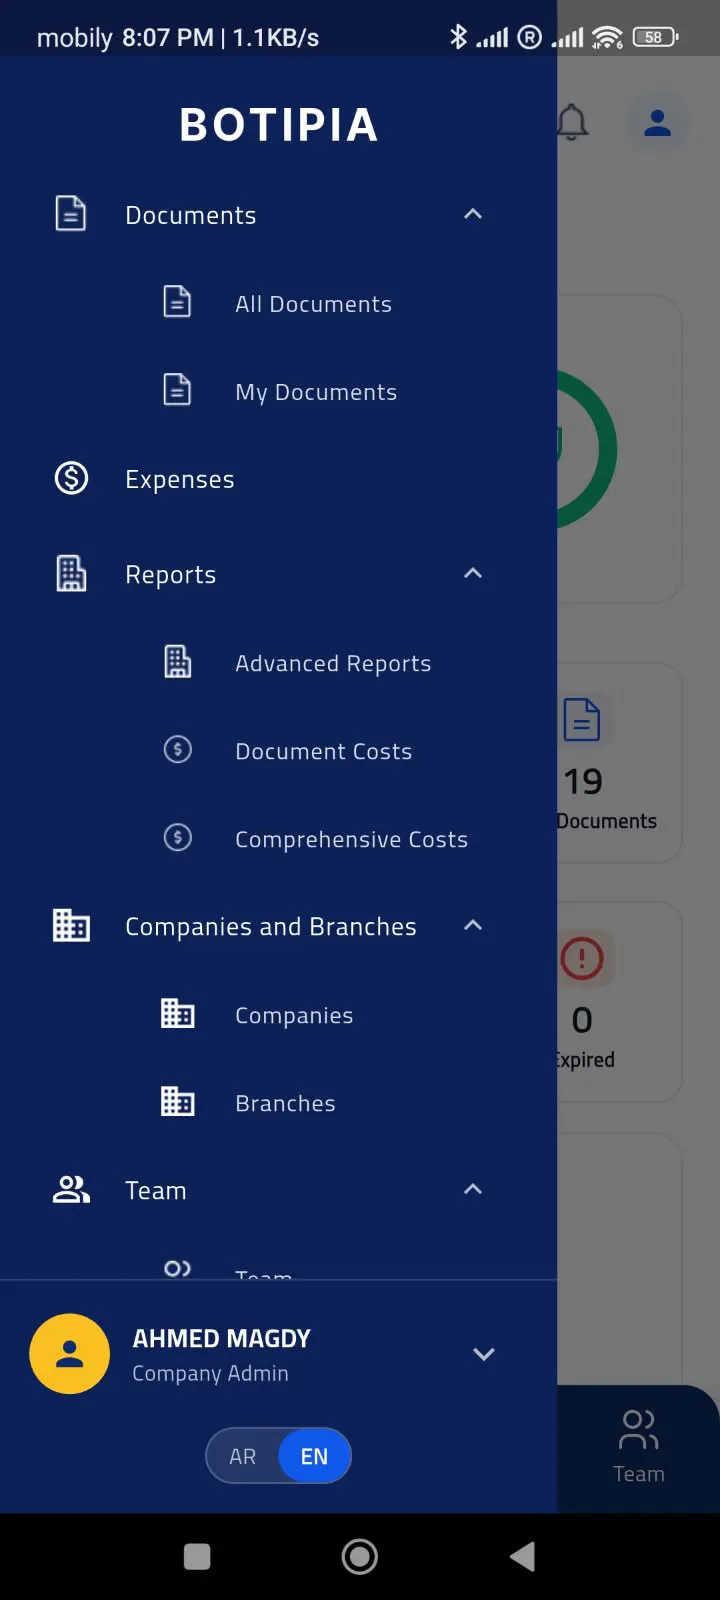The image size is (720, 1600).
Task: Click the red expired warning icon
Action: (x=582, y=958)
